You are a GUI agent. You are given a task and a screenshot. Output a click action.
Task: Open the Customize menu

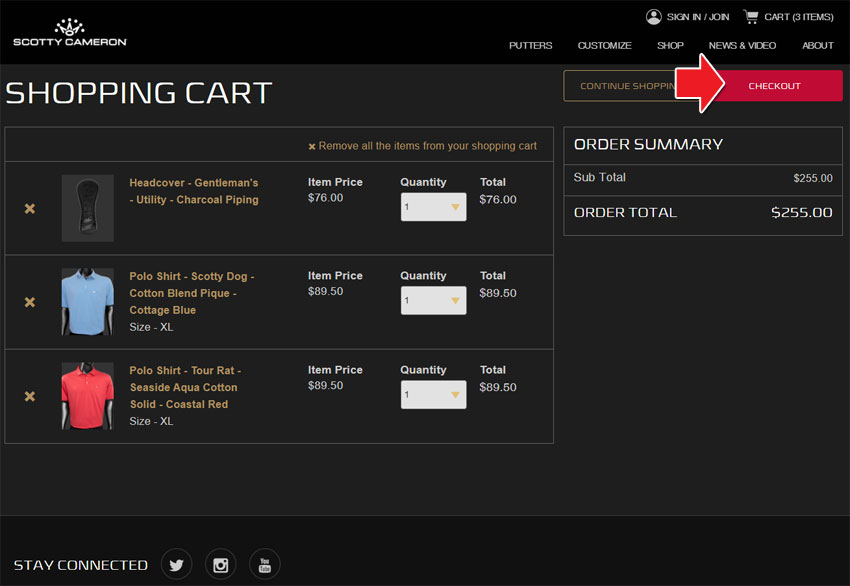(604, 46)
